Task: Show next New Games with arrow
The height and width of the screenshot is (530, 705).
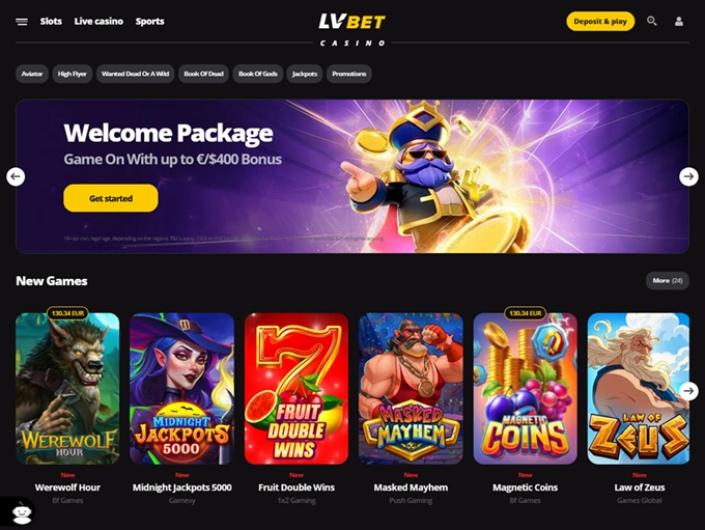Action: tap(688, 391)
